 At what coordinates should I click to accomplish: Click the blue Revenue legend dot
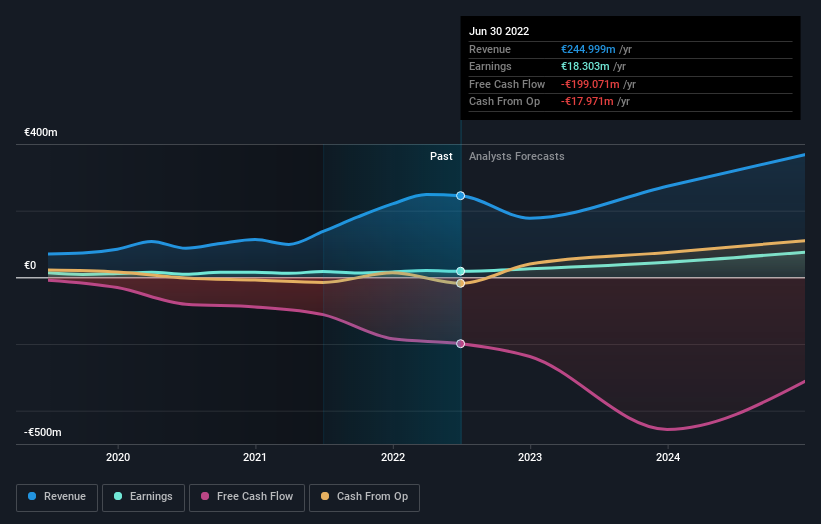(32, 496)
